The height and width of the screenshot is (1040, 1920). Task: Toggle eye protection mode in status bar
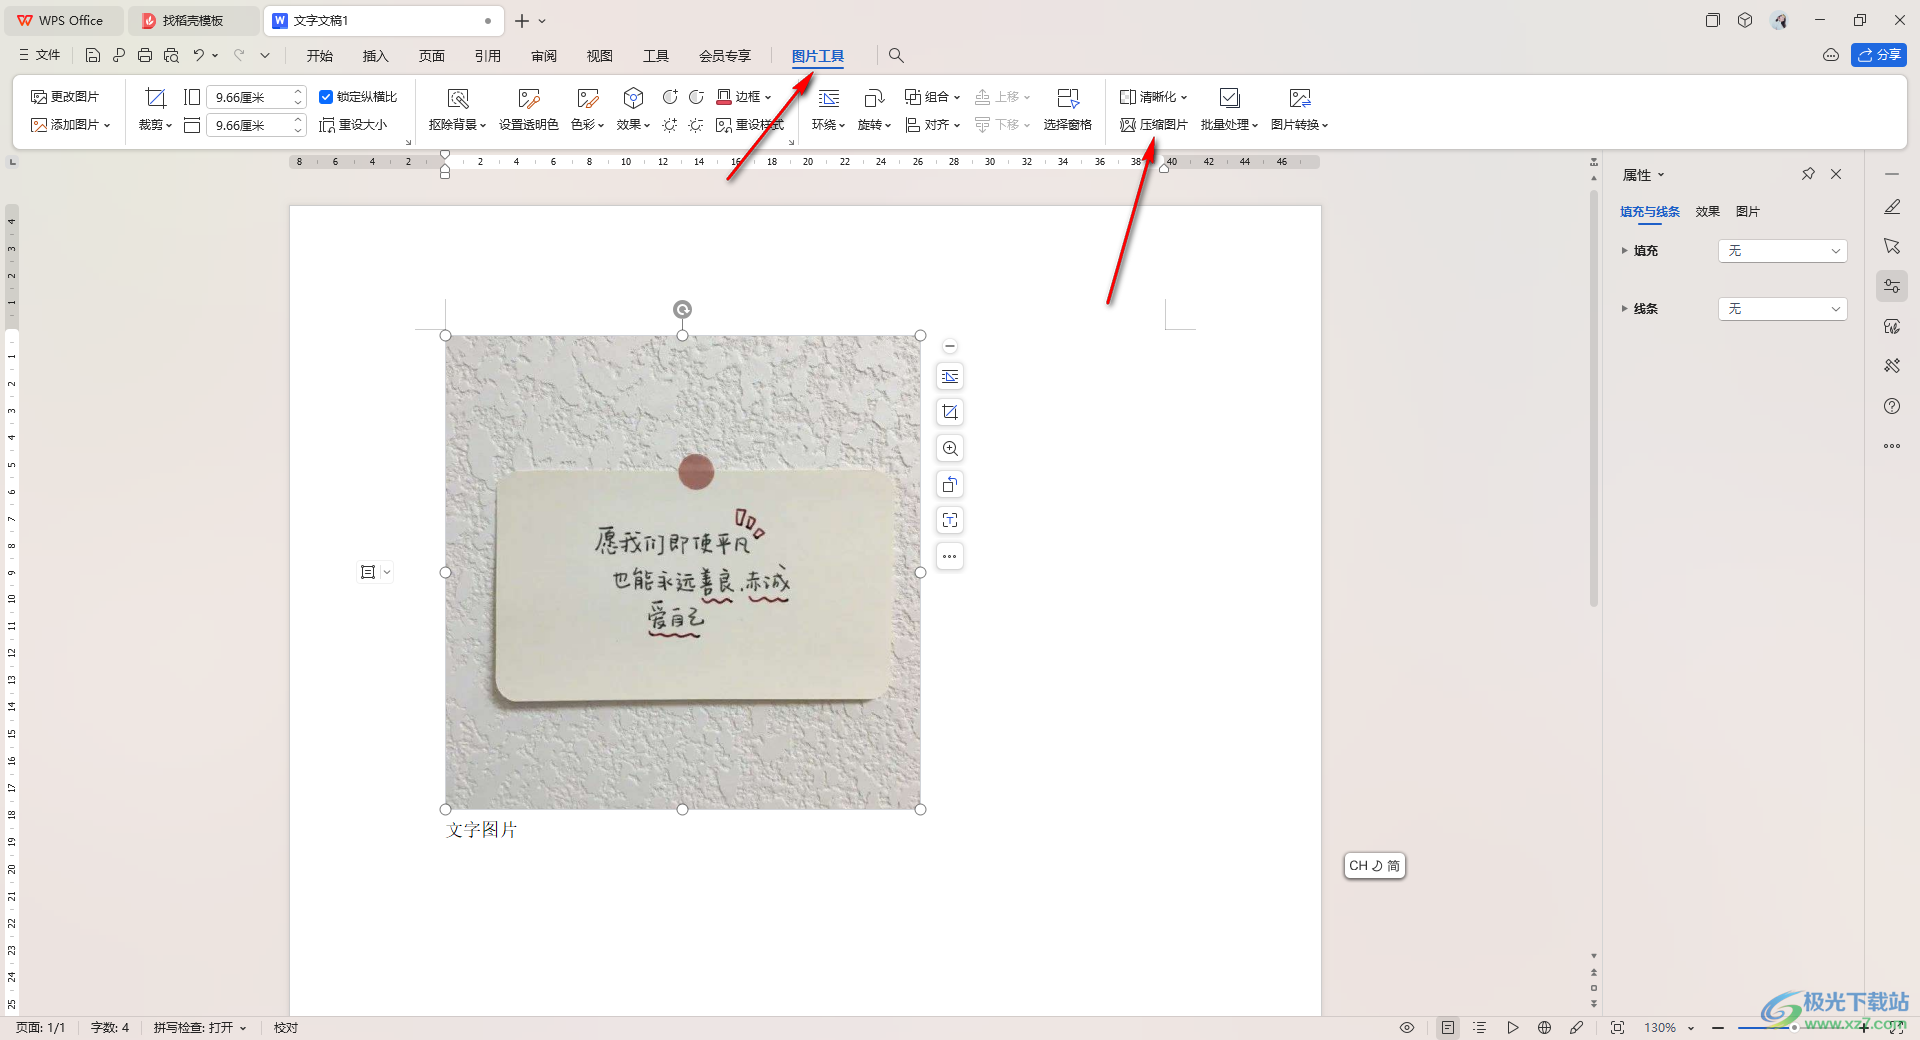click(1407, 1027)
